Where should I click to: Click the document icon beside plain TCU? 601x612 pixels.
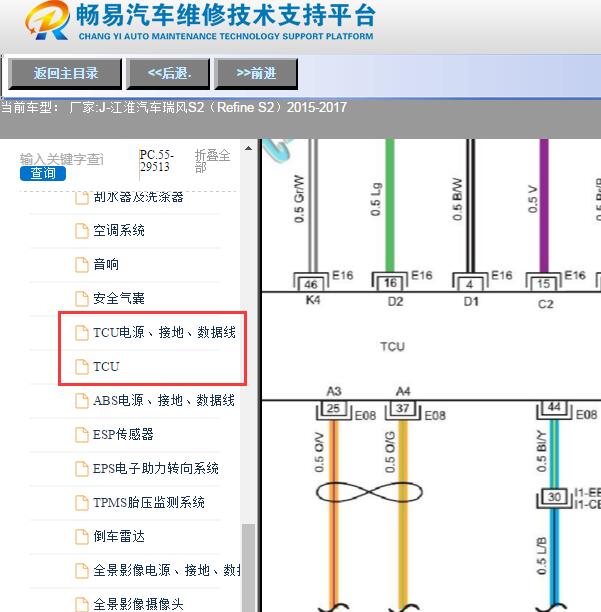click(82, 366)
